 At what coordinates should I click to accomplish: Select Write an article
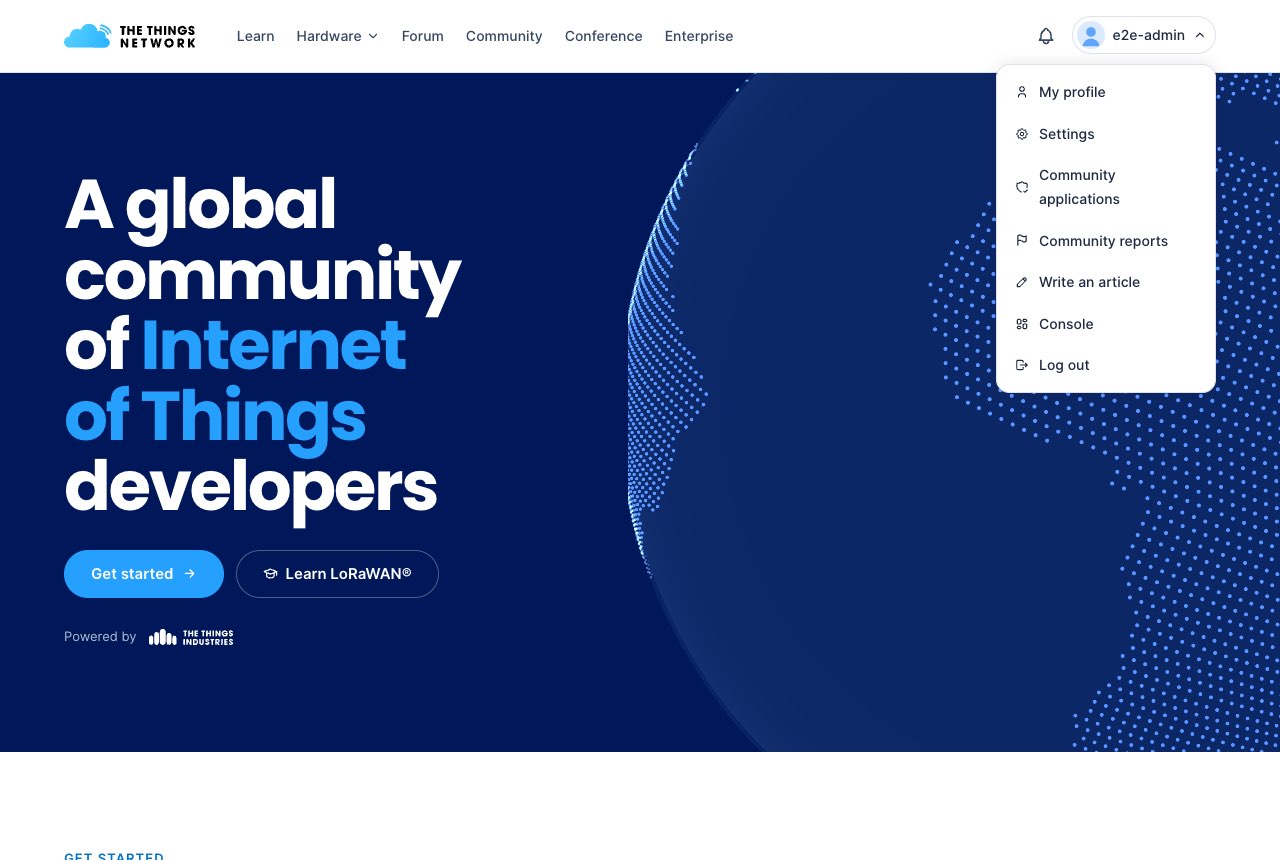(x=1106, y=282)
